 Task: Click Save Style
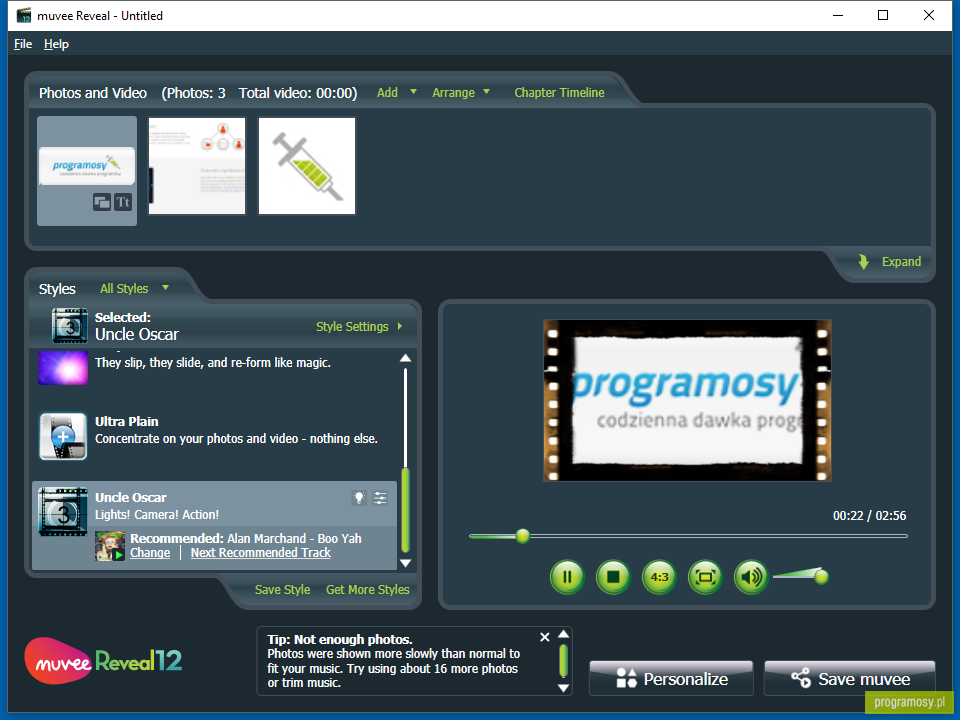(x=282, y=590)
